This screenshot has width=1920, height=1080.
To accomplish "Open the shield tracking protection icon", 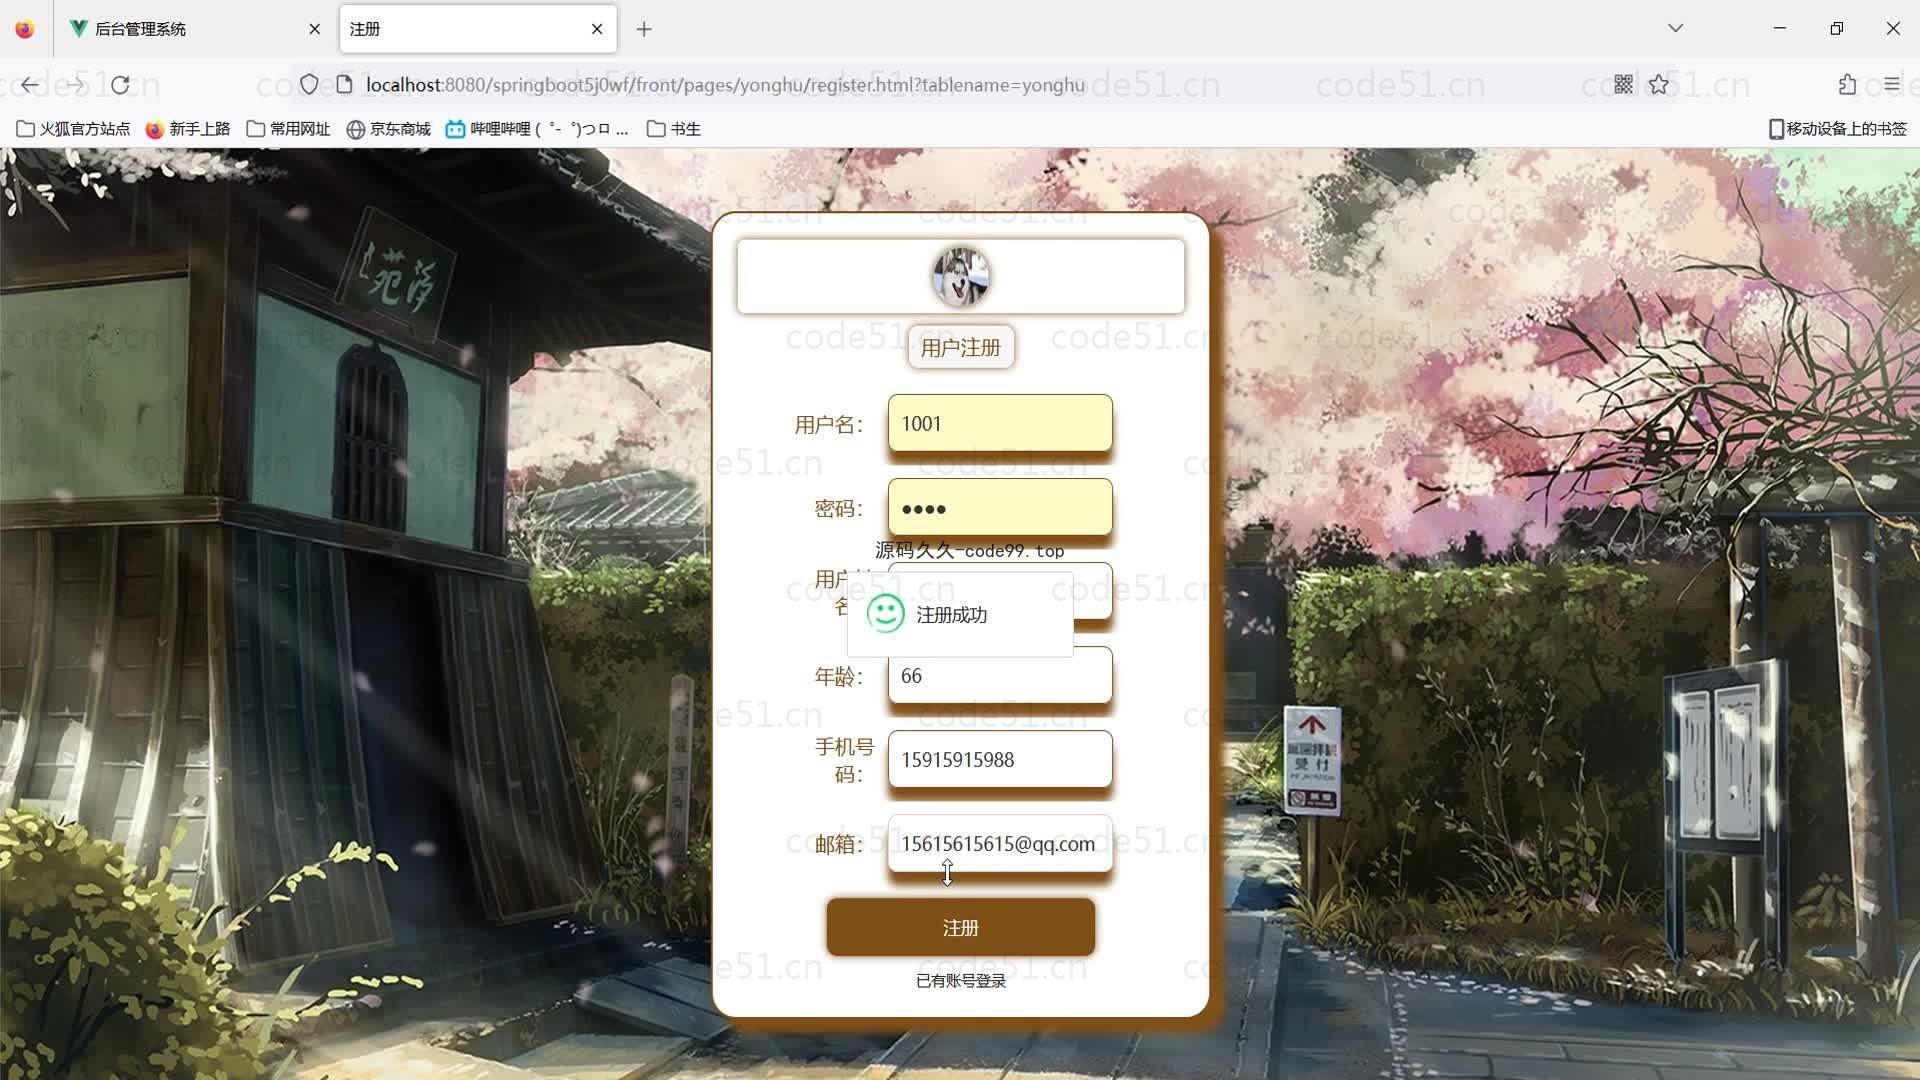I will click(x=309, y=85).
